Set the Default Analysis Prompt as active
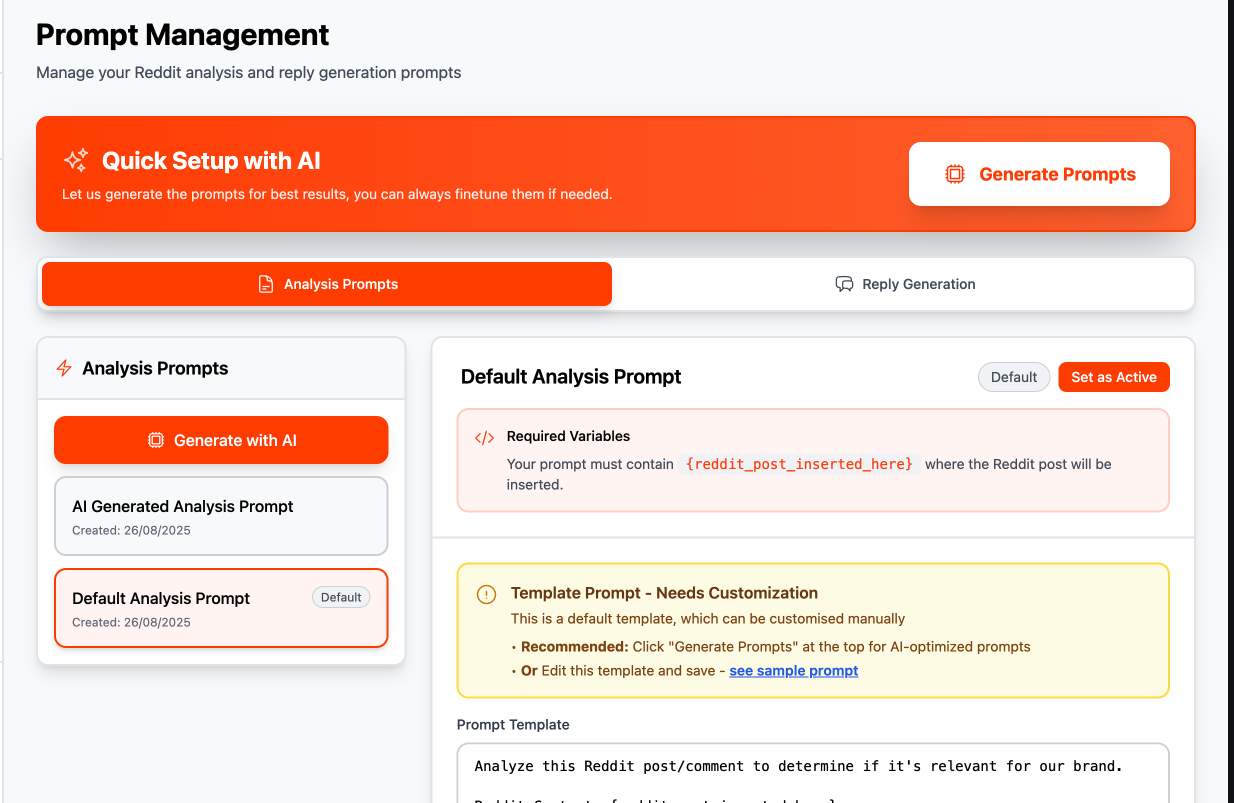This screenshot has width=1234, height=803. click(x=1114, y=377)
